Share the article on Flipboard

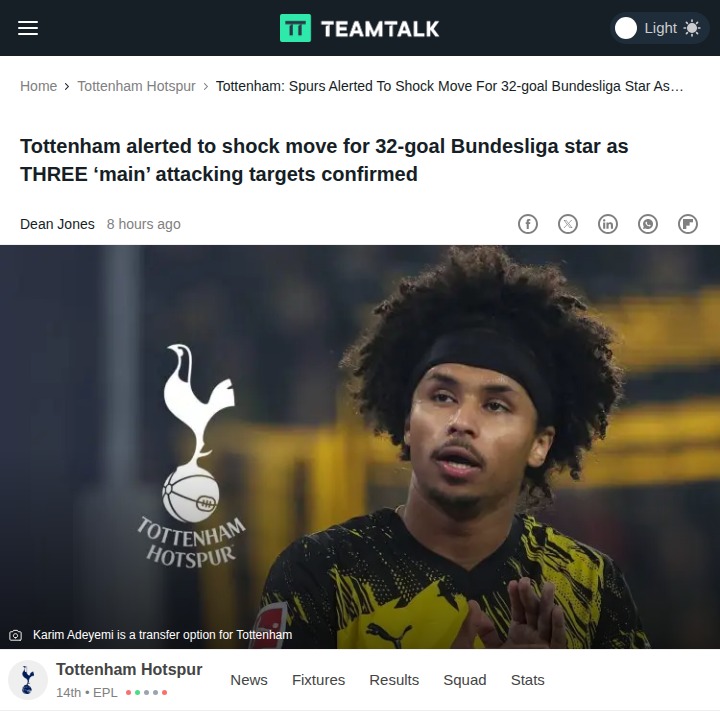tap(687, 224)
